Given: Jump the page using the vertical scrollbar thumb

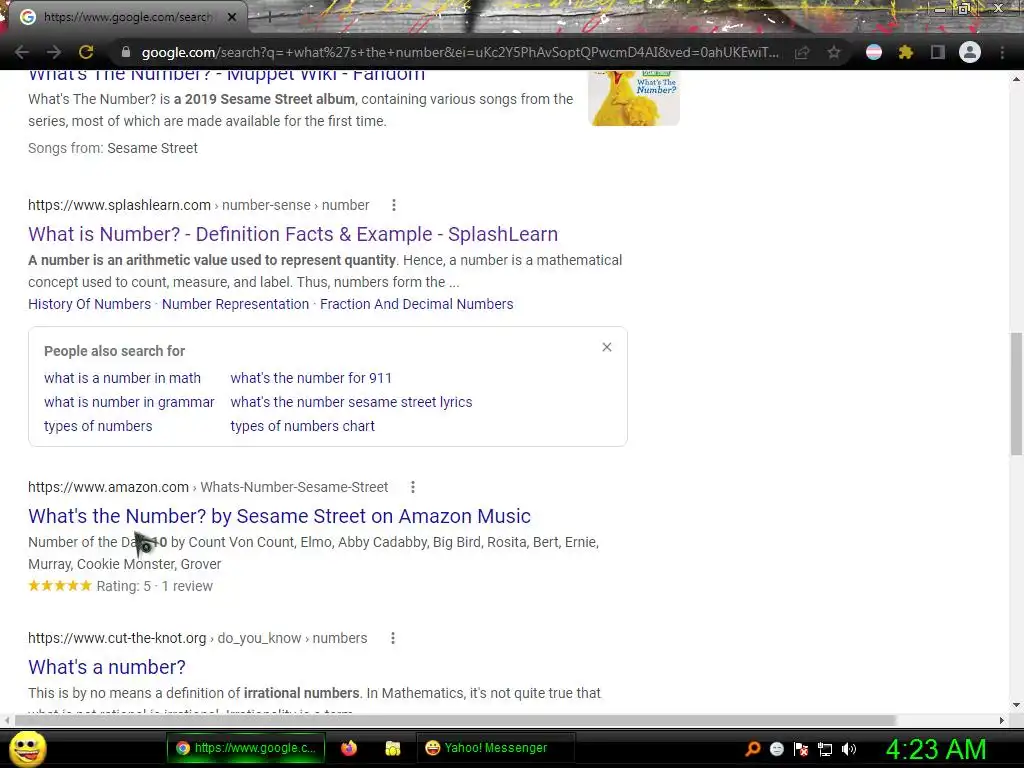Looking at the screenshot, I should (x=1016, y=394).
